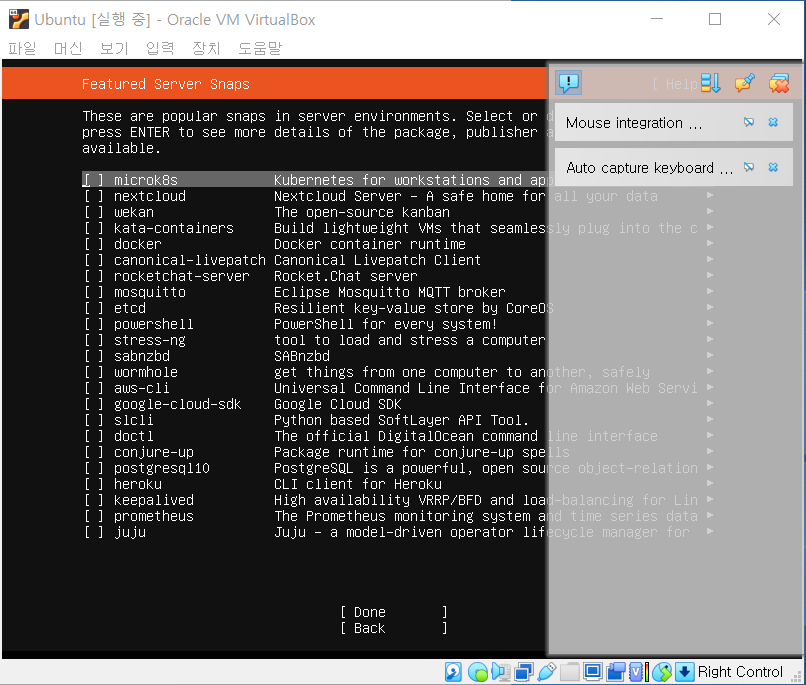Screen dimensions: 806x685
Task: Click the delete all notifications icon
Action: coord(779,83)
